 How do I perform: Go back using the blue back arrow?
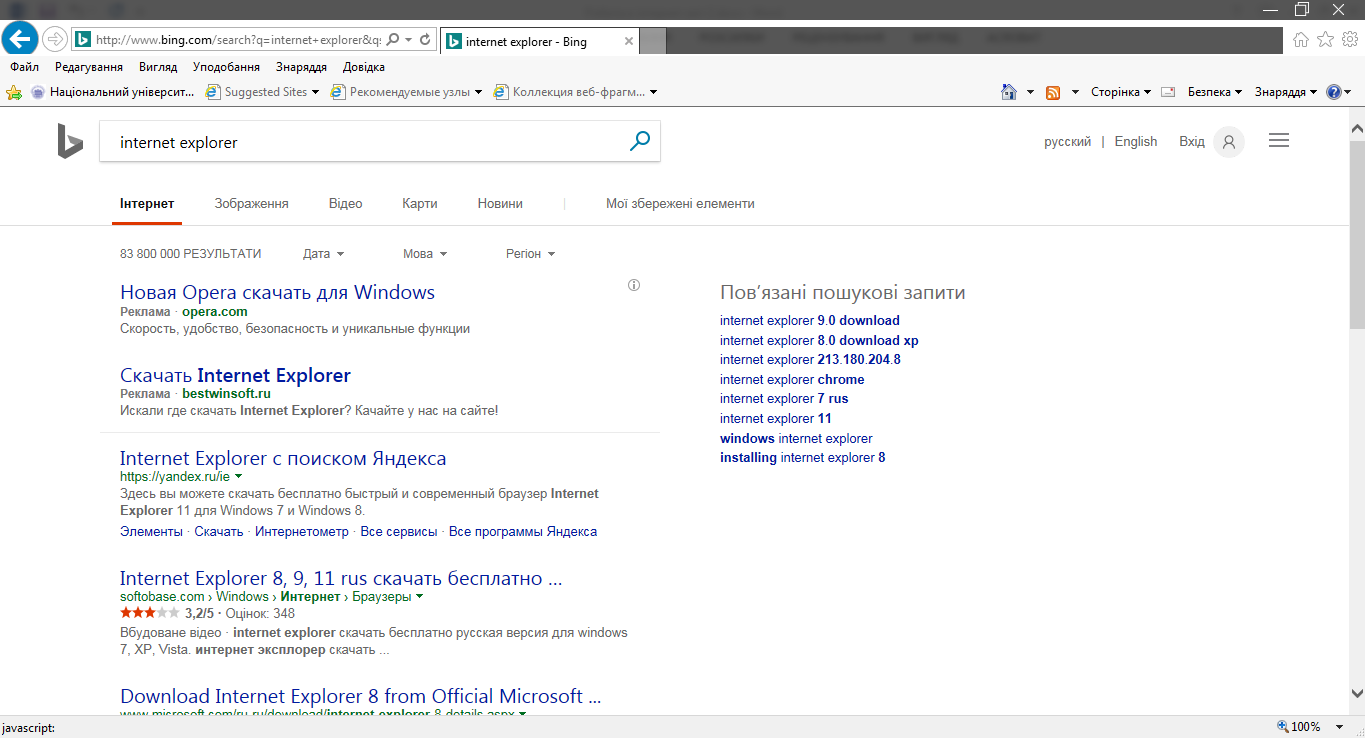pos(20,39)
